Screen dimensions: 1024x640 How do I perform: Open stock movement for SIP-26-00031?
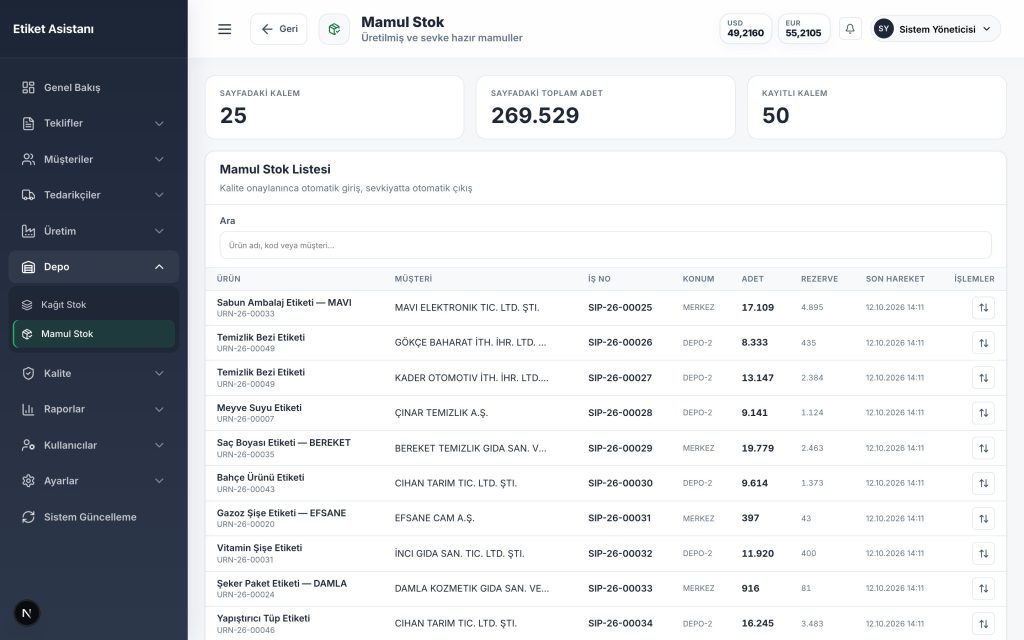tap(983, 519)
